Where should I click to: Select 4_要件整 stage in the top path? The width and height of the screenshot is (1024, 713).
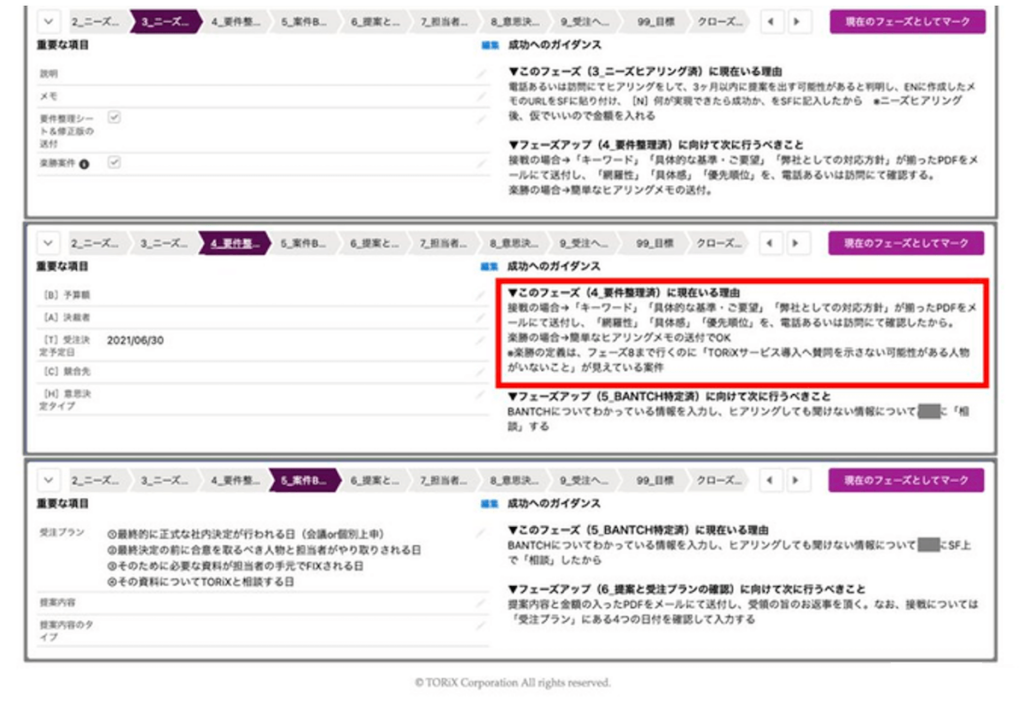pyautogui.click(x=234, y=22)
